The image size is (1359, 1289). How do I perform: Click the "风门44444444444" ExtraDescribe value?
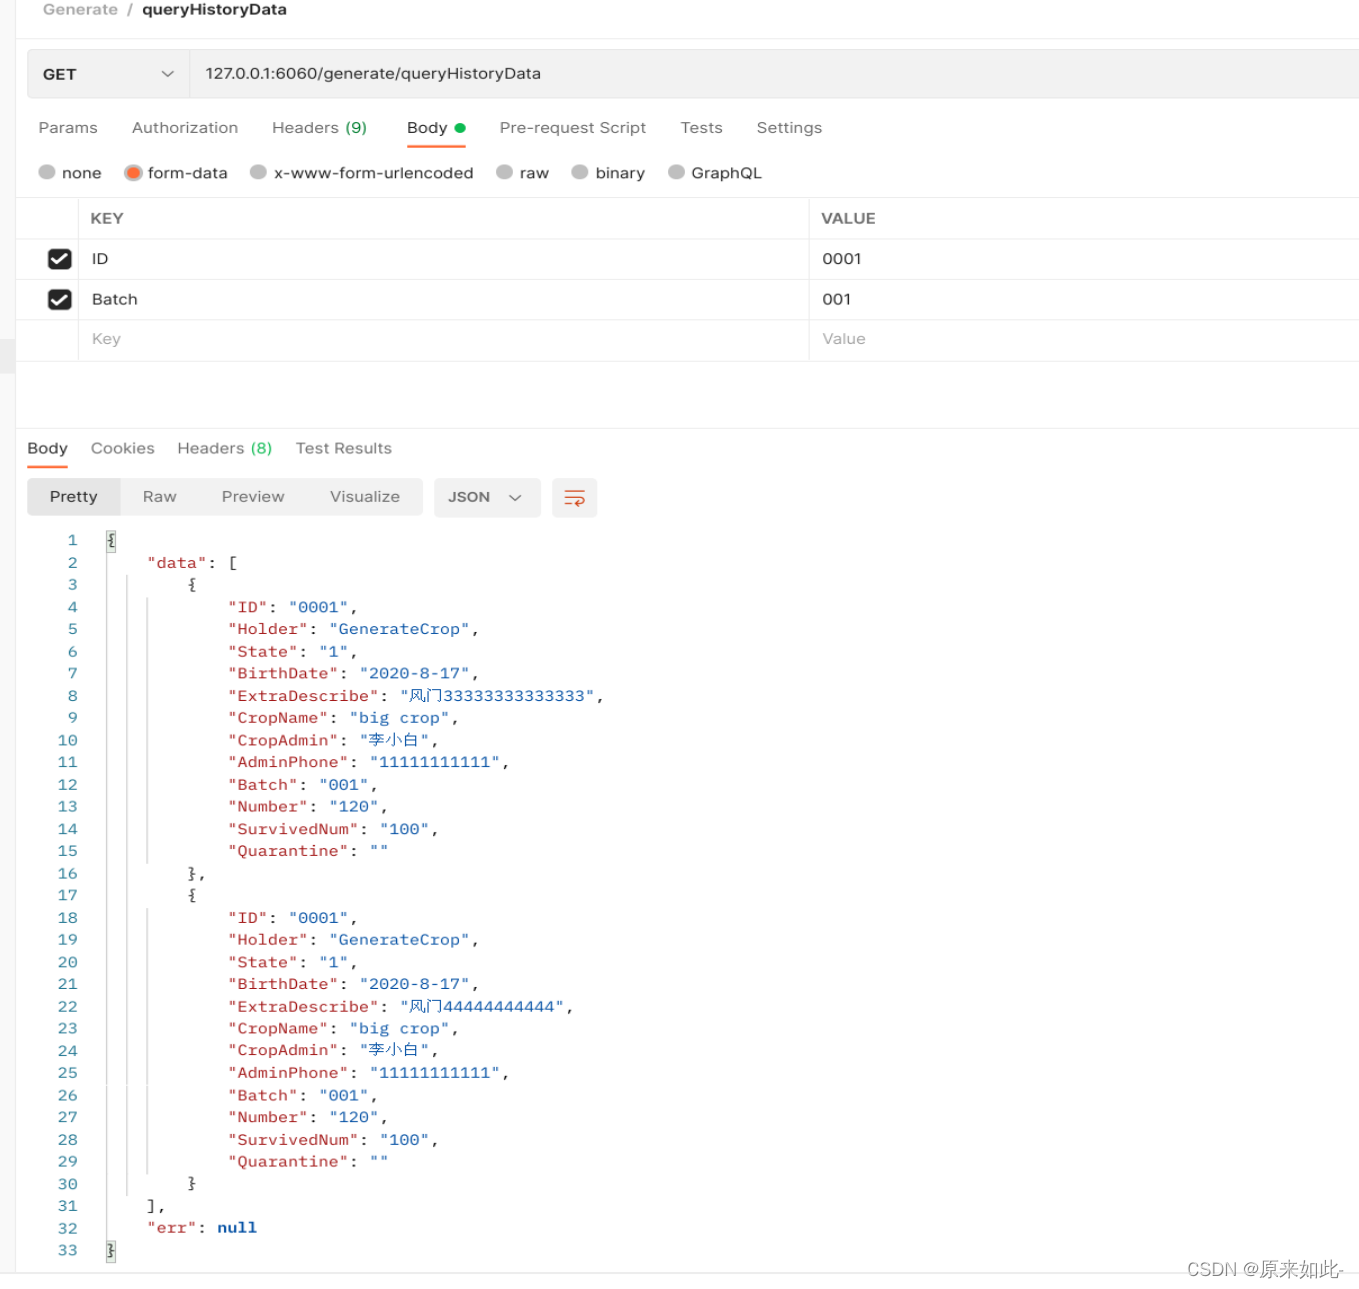click(482, 1007)
